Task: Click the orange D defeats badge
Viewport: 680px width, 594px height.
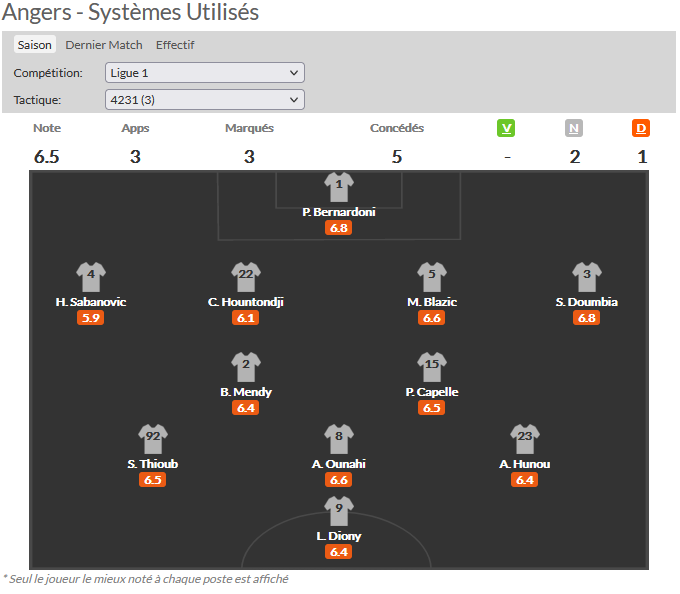Action: tap(641, 128)
